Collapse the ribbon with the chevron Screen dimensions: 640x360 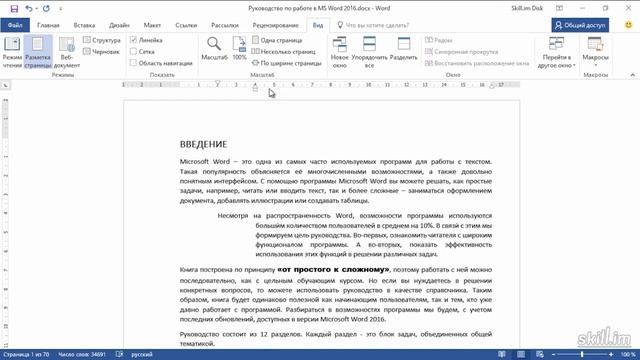[x=632, y=75]
